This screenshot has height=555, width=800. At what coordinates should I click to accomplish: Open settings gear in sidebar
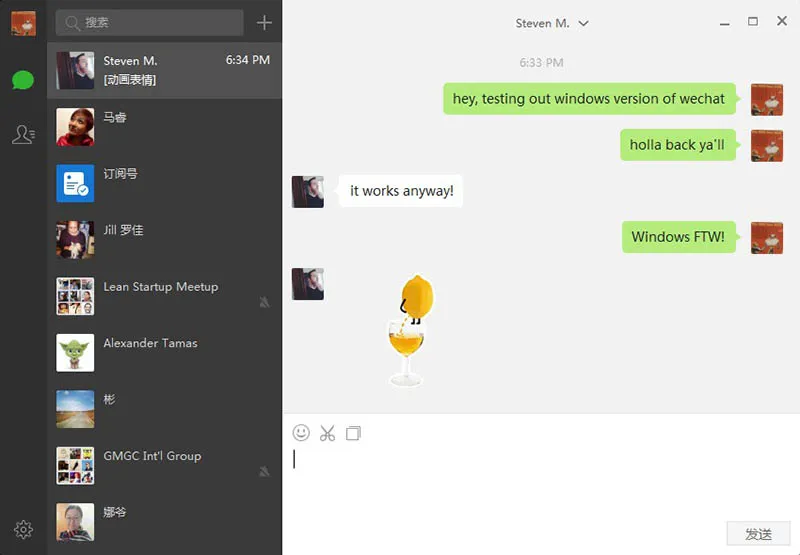point(23,530)
